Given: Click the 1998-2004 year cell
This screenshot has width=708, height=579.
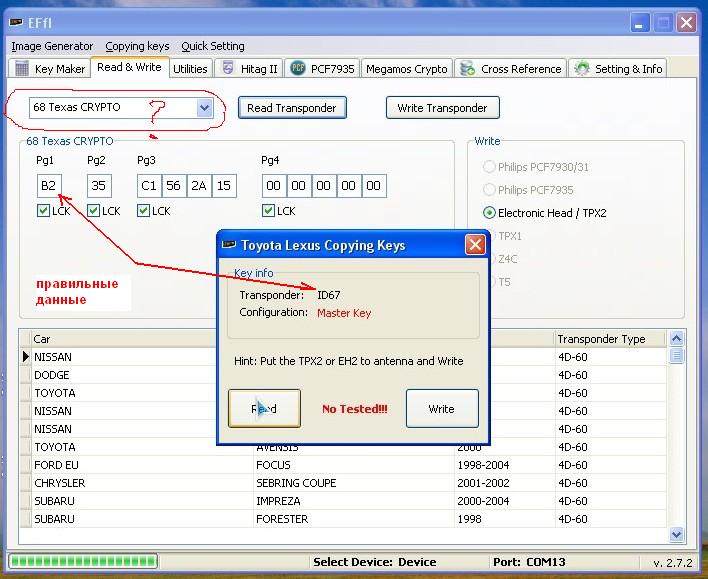Looking at the screenshot, I should 504,465.
